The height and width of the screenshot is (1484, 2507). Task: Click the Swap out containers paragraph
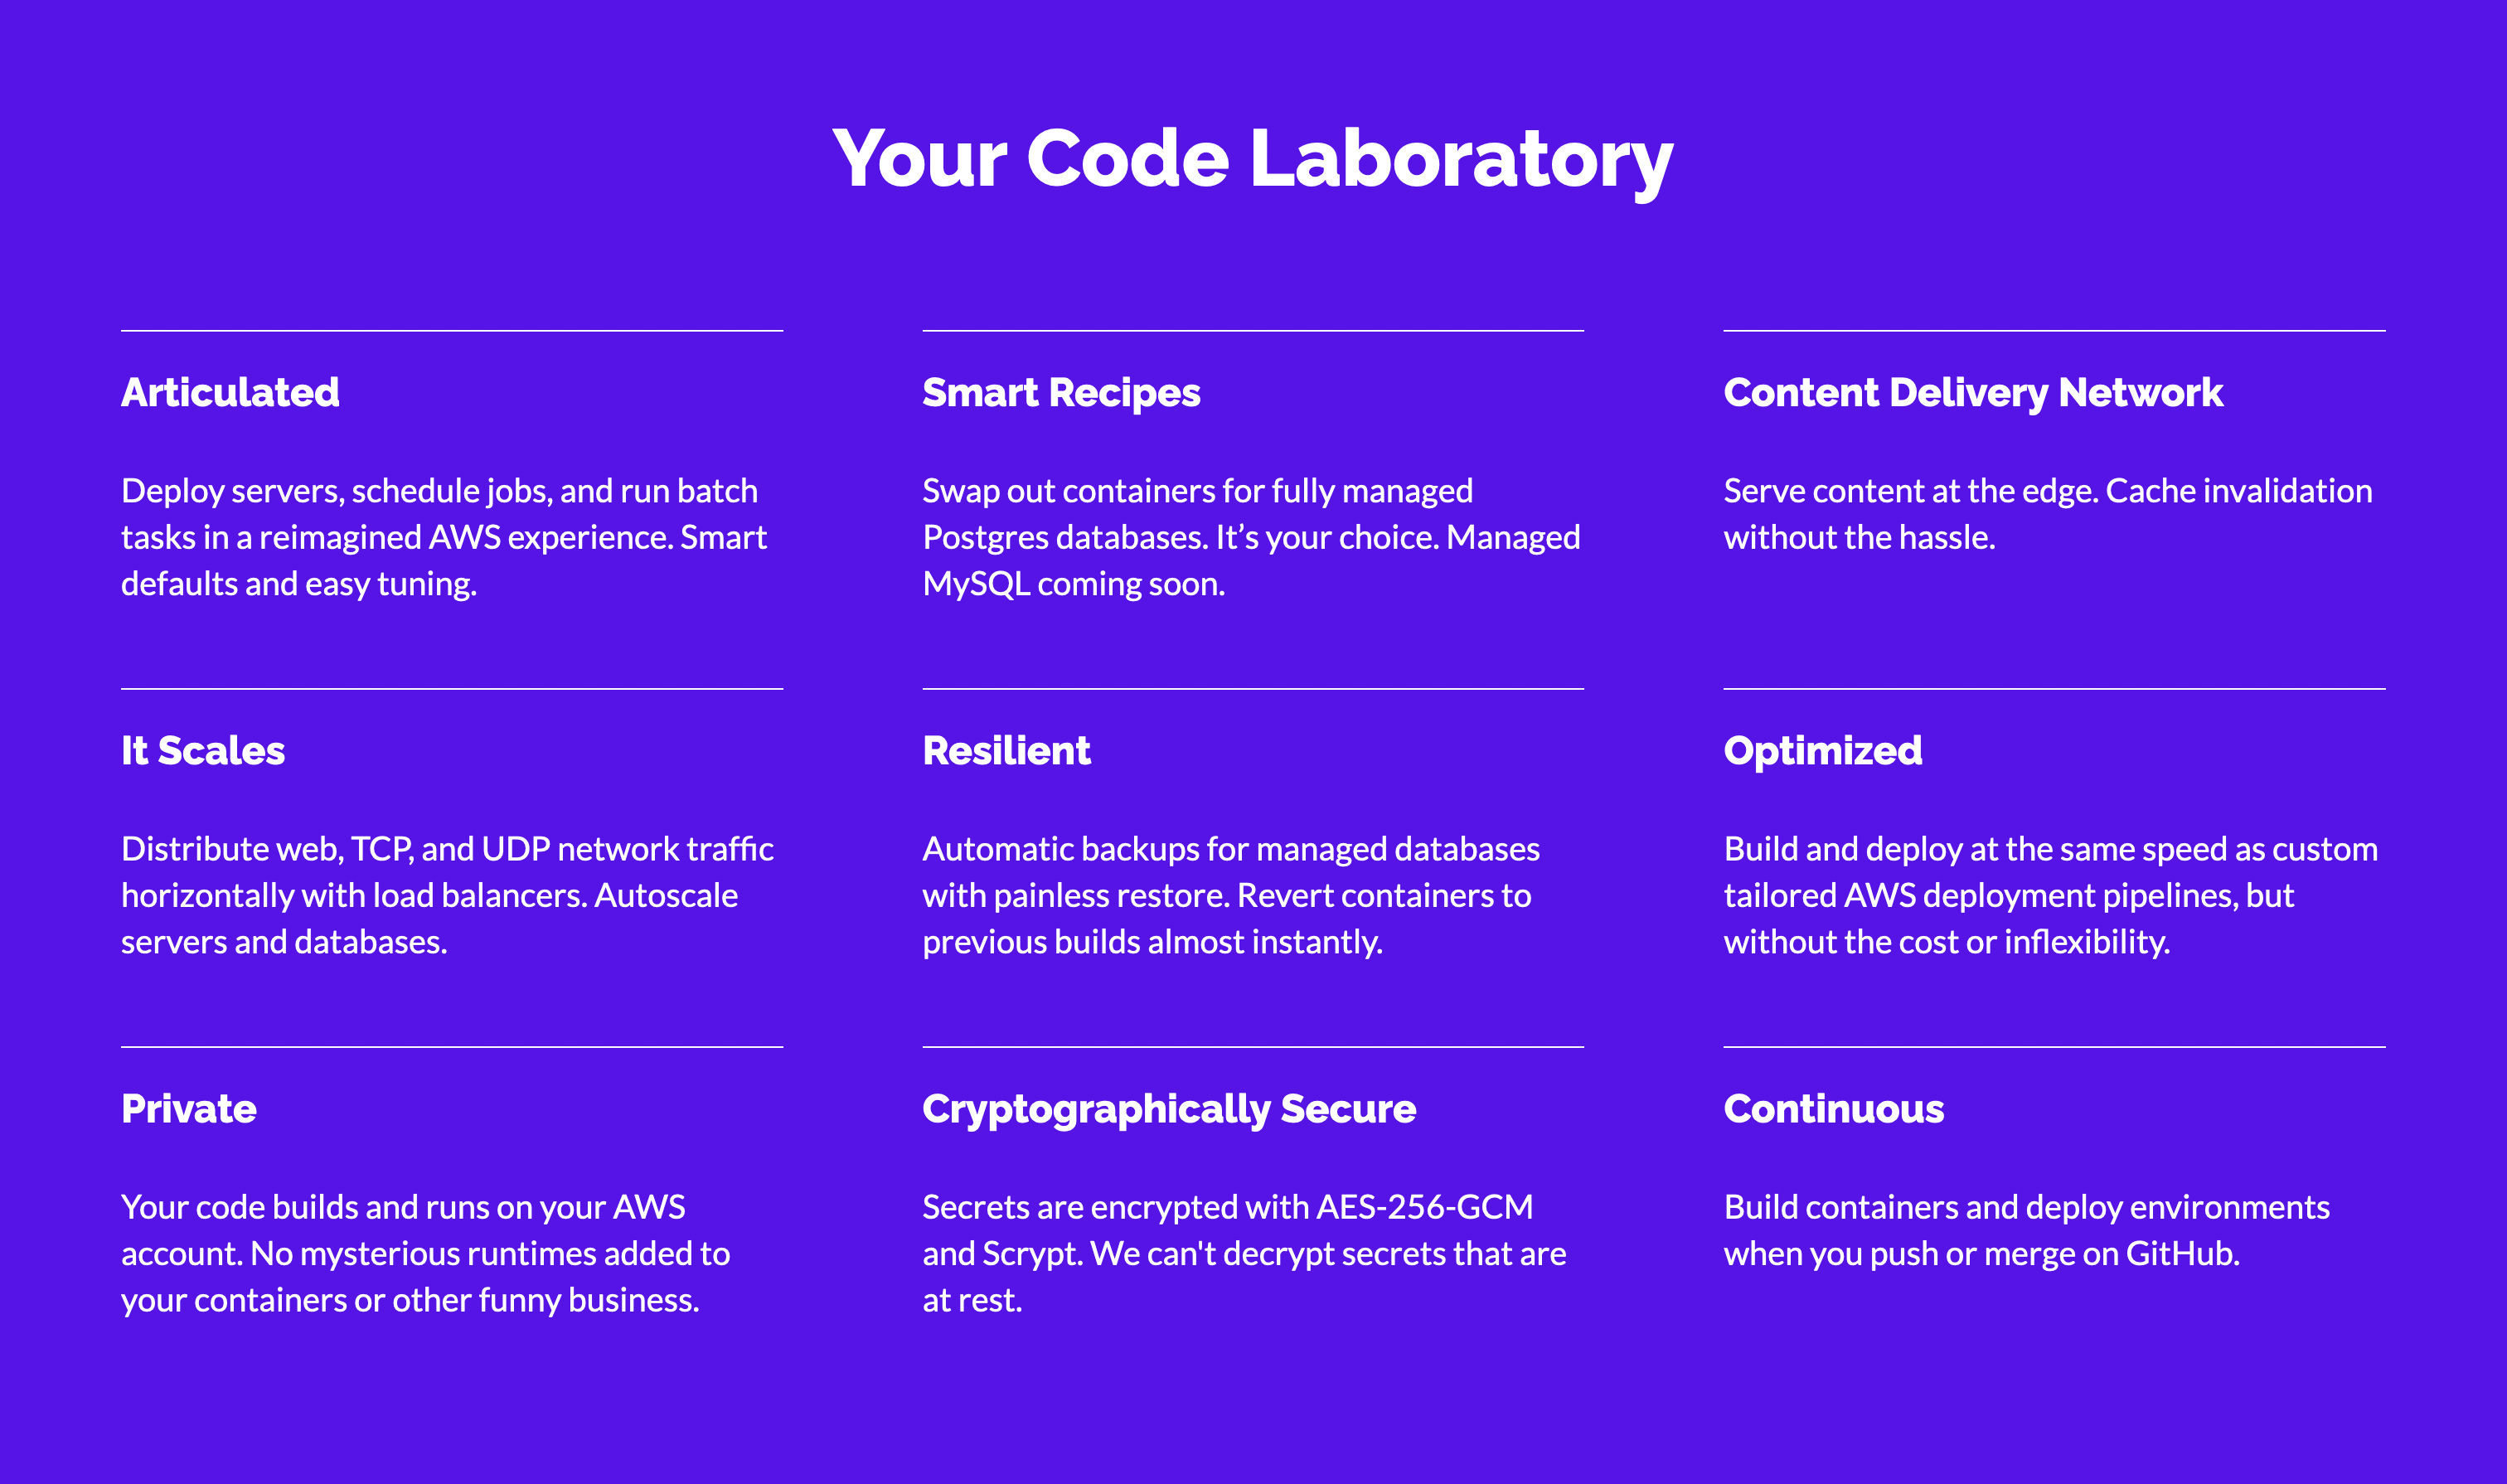(x=1251, y=537)
